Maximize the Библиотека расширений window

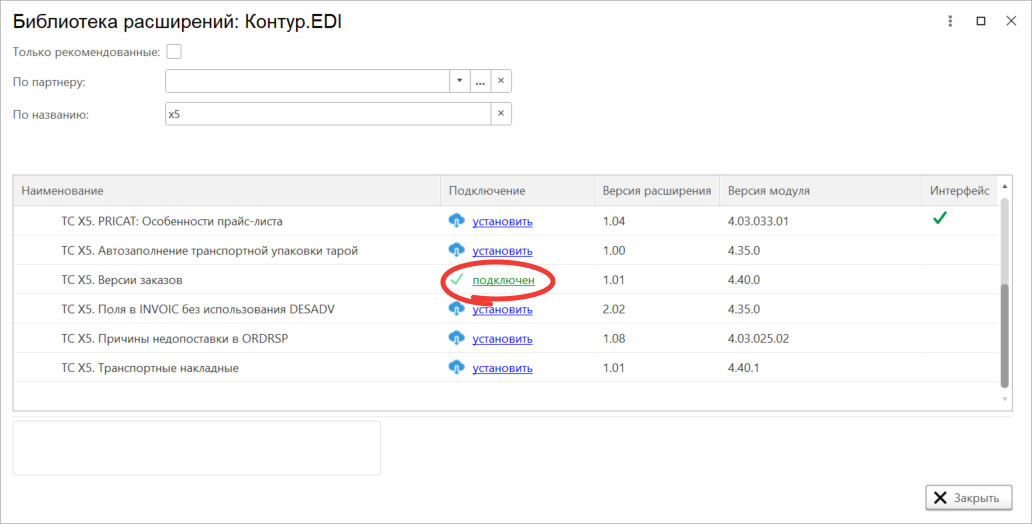pos(981,21)
